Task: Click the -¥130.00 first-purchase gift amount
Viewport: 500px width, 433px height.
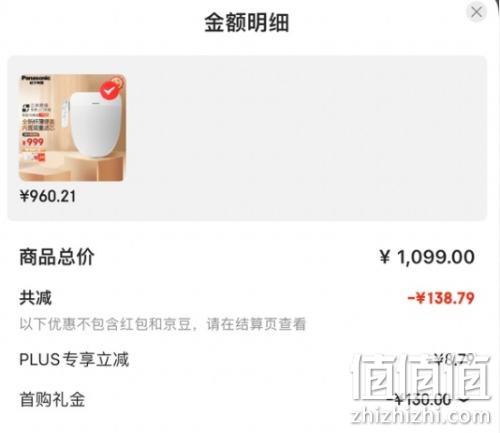Action: (x=421, y=399)
